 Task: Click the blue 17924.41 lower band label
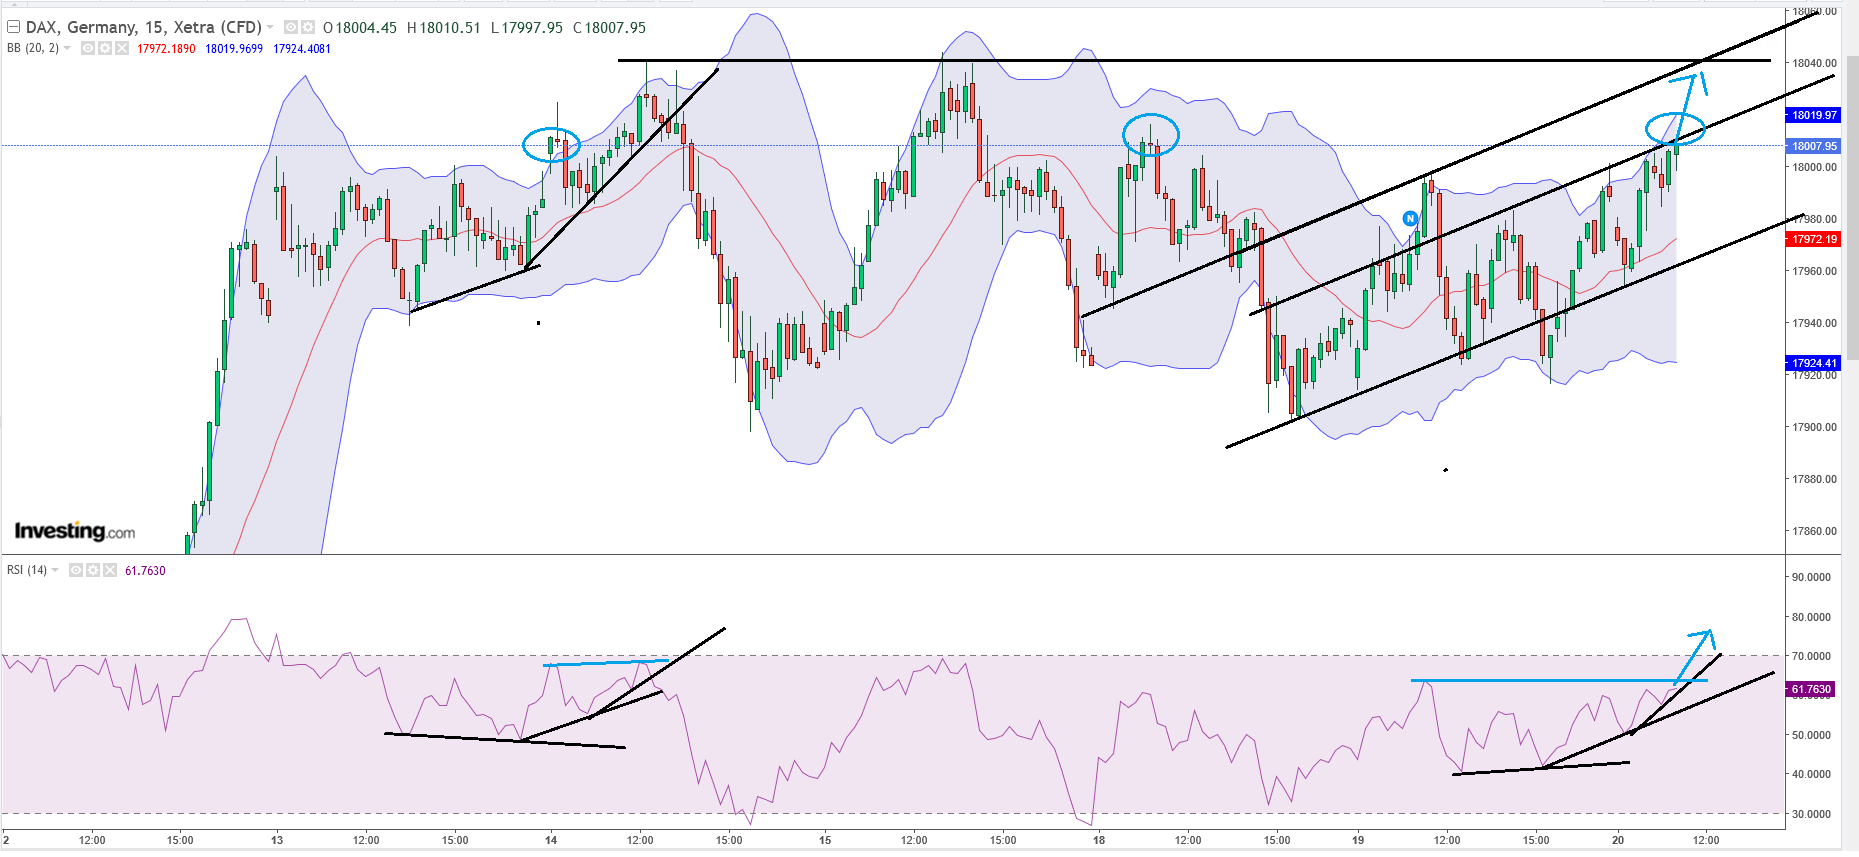pyautogui.click(x=1814, y=363)
